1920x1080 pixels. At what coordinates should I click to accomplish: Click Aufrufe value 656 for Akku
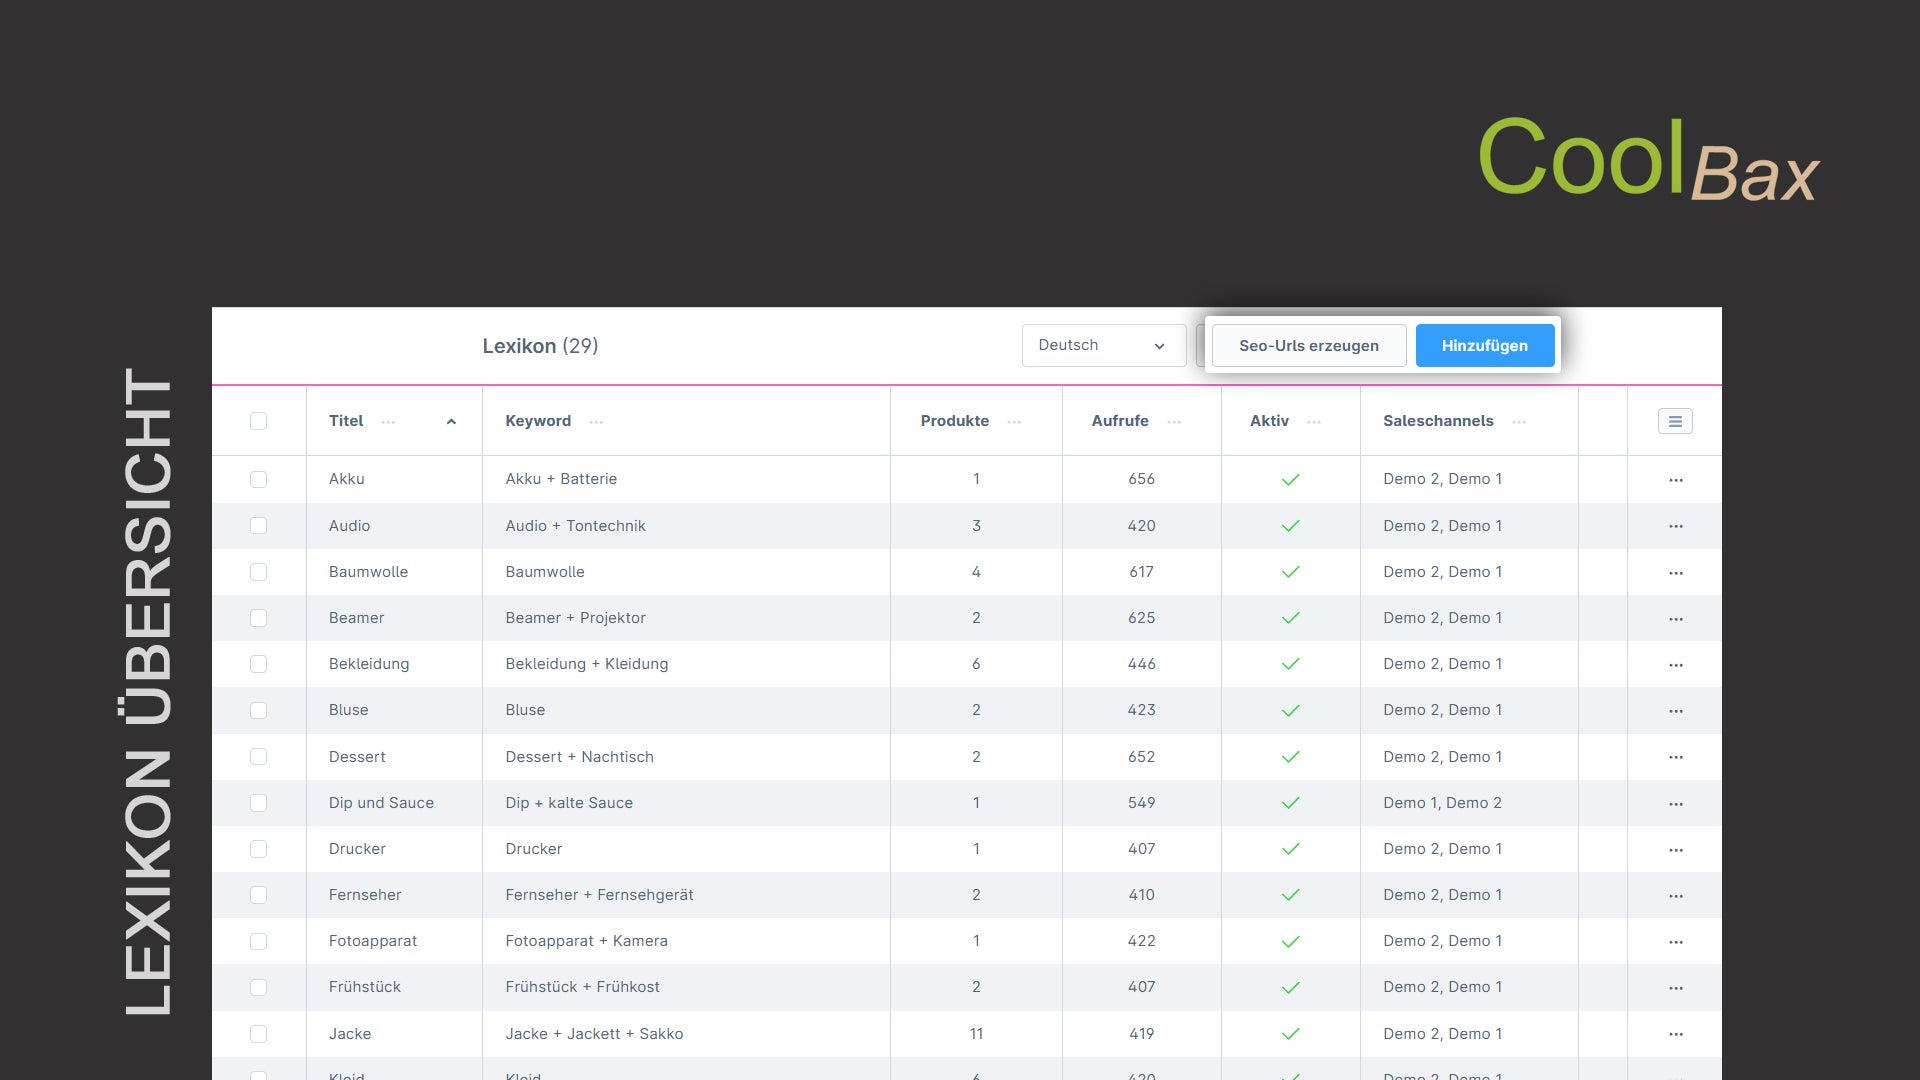[x=1141, y=479]
